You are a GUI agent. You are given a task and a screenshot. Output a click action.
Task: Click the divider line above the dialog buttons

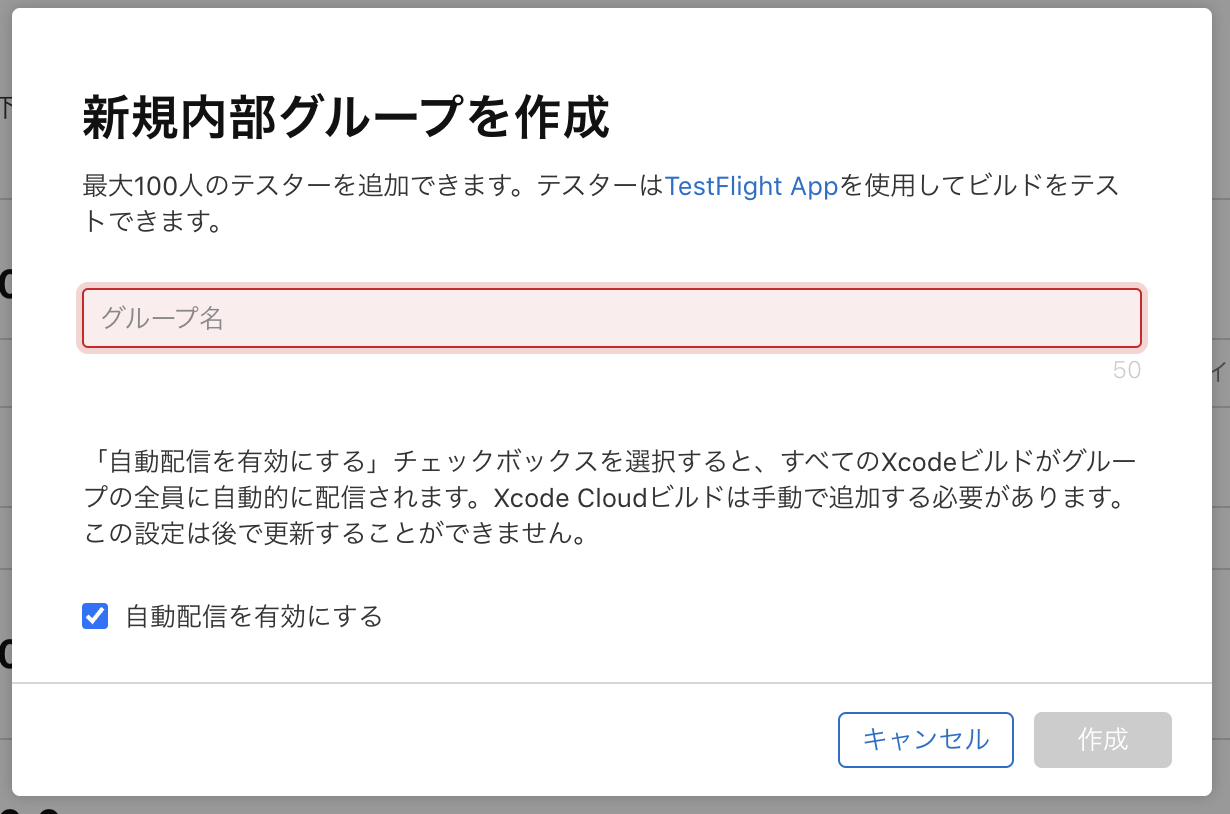click(x=611, y=683)
